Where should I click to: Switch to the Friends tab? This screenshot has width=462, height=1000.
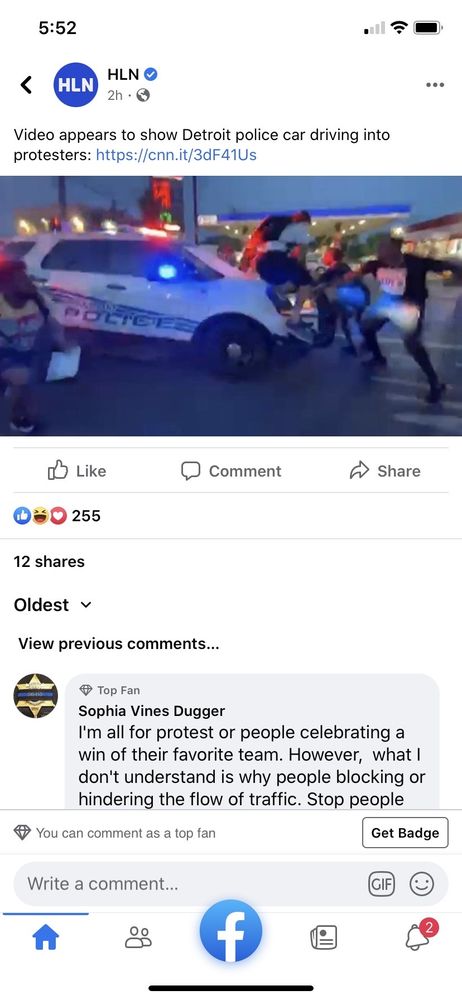click(x=138, y=937)
